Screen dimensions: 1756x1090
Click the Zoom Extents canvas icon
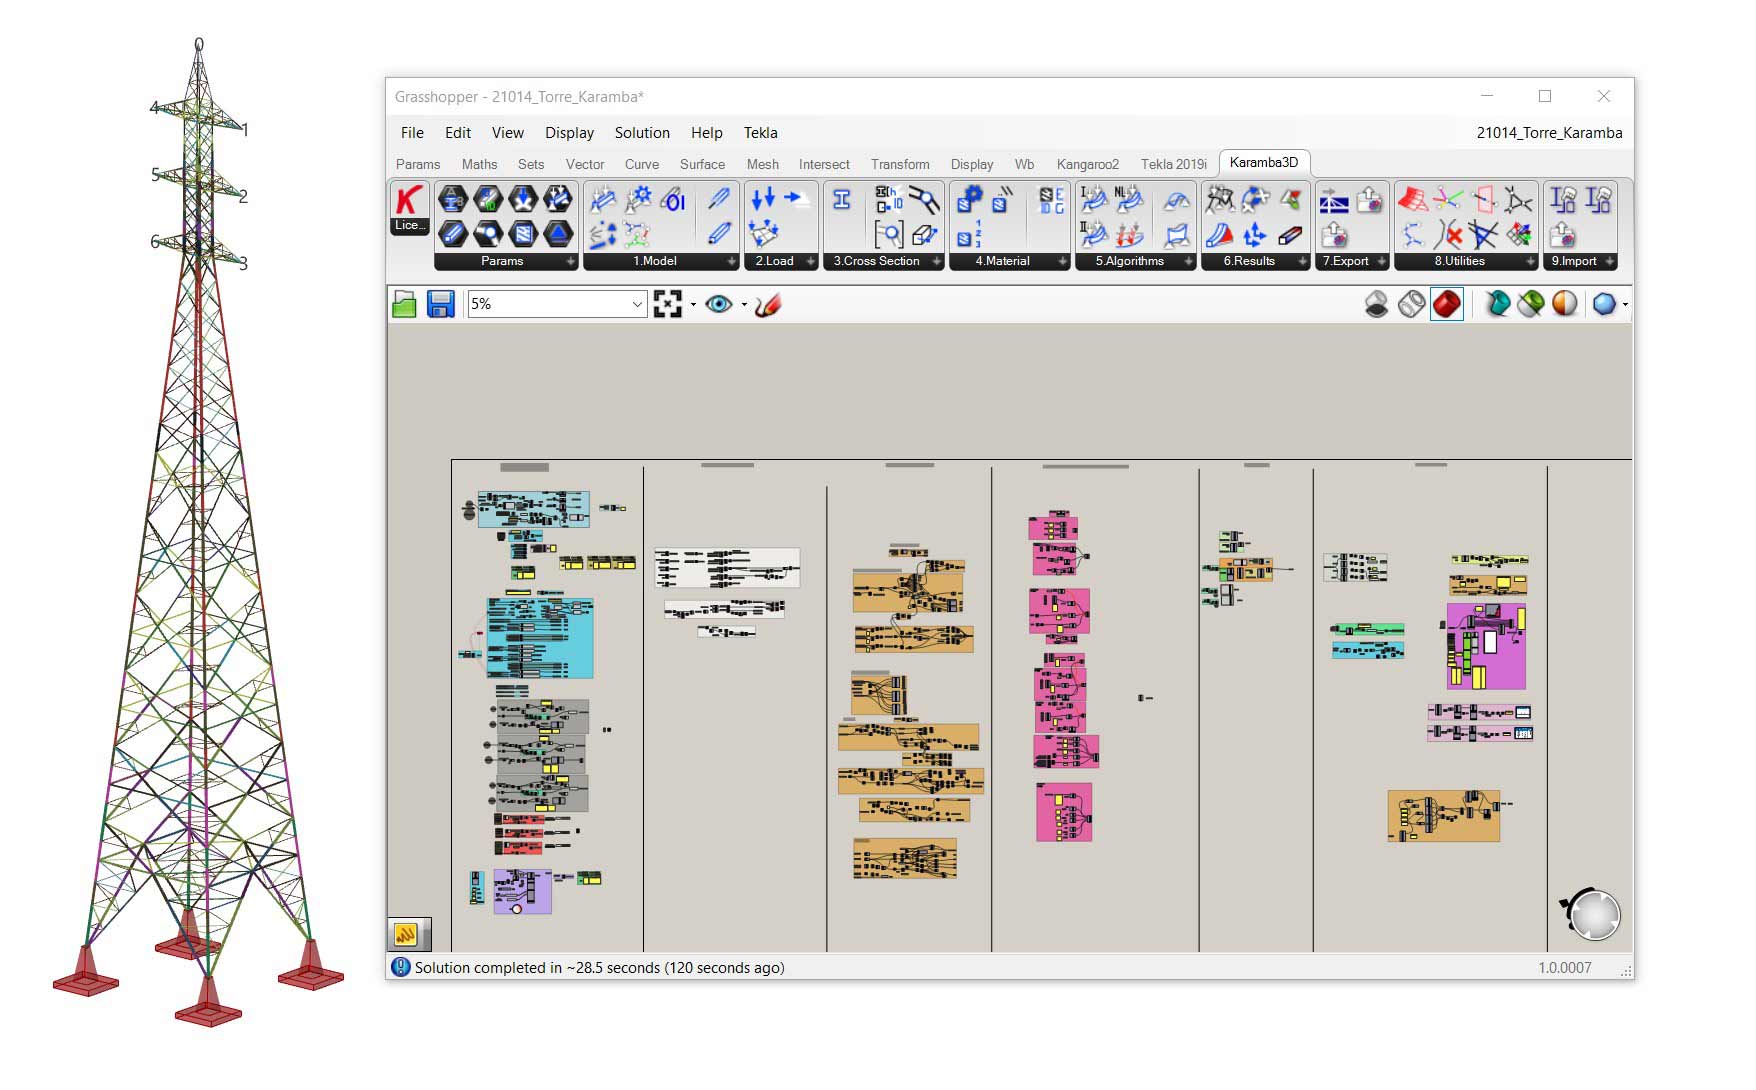pyautogui.click(x=667, y=304)
